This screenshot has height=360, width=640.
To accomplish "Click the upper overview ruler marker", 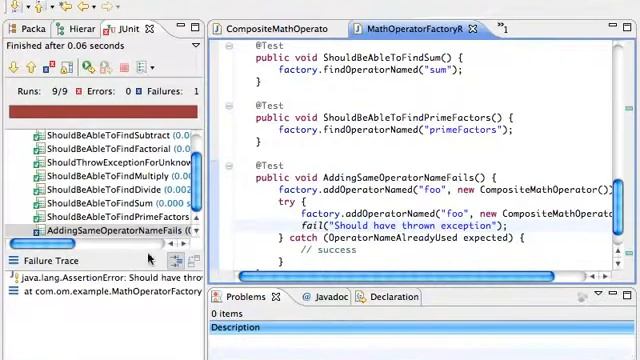I will point(629,108).
